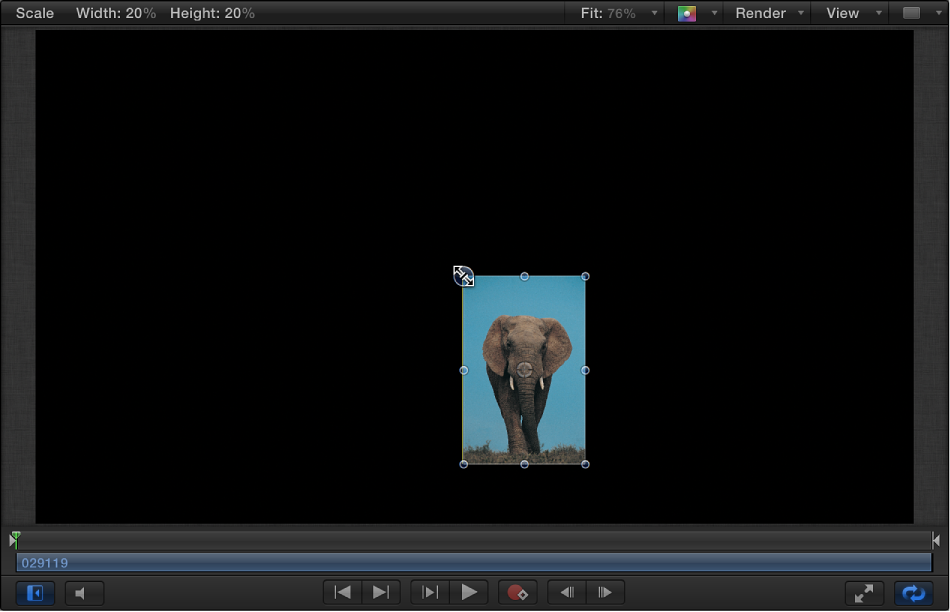Step forward one frame
Viewport: 950px width, 612px height.
click(604, 592)
